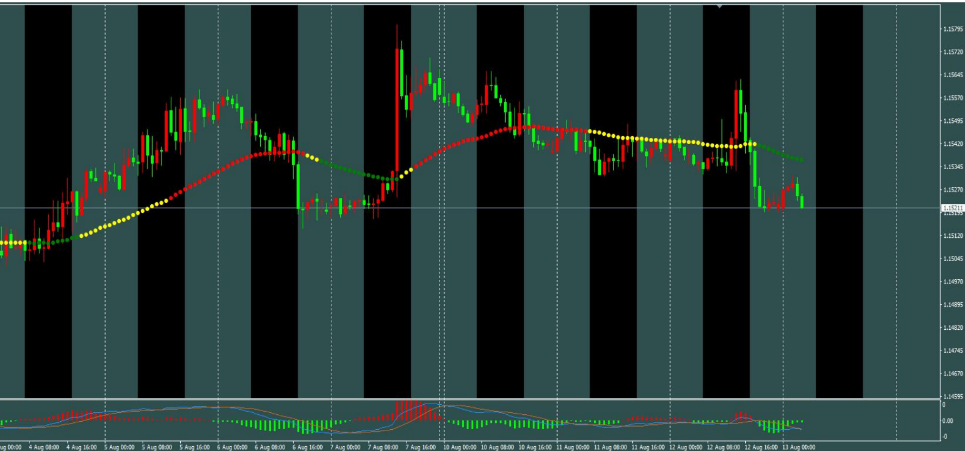
Task: Select the 7 Aug 16:00 time label
Action: [x=422, y=447]
